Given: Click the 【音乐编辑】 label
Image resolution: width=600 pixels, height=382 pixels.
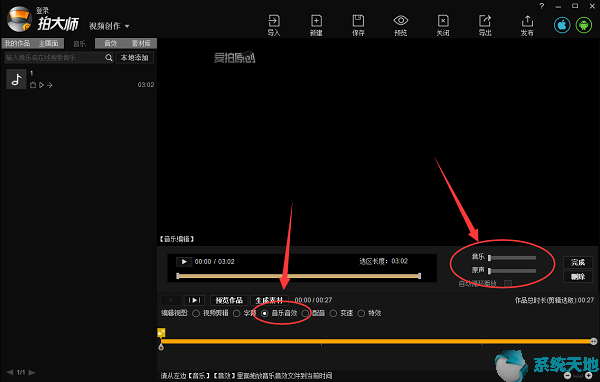Looking at the screenshot, I should pyautogui.click(x=177, y=239).
